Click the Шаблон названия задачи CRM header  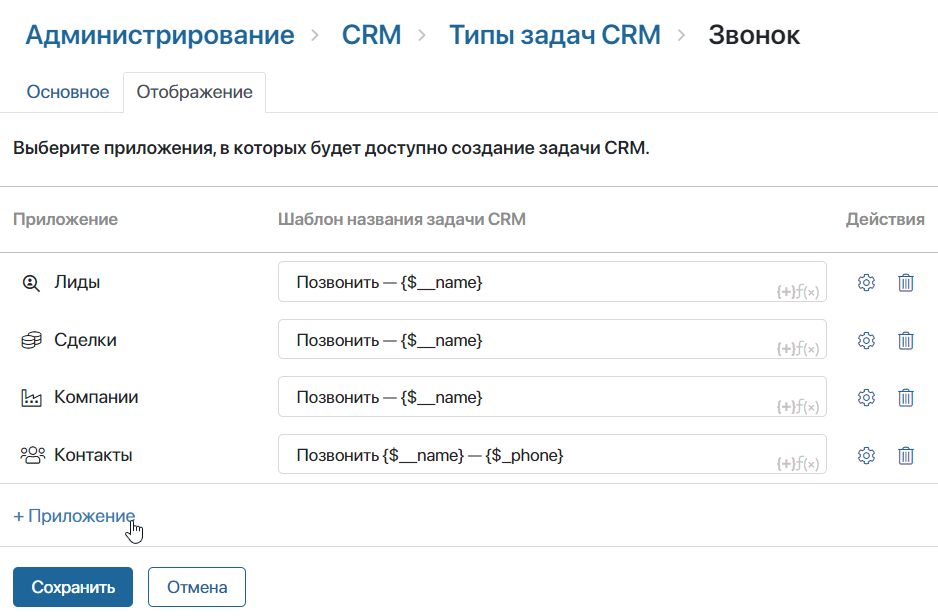(x=401, y=219)
